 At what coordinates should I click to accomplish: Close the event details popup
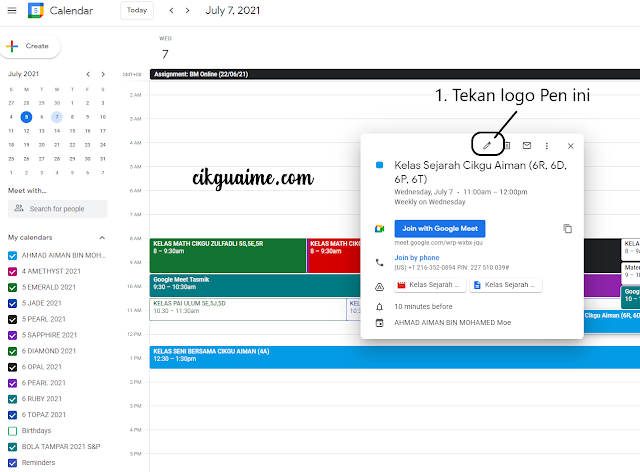click(x=570, y=146)
